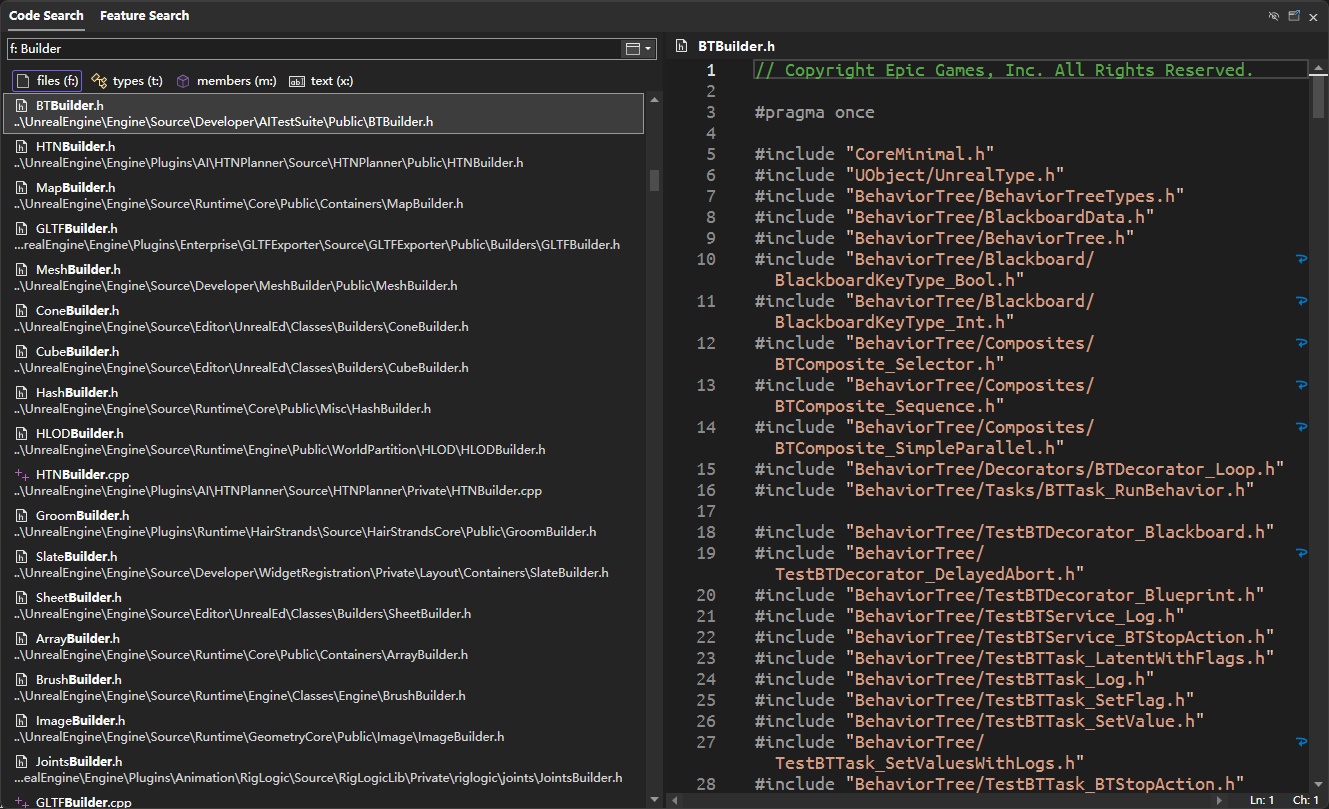
Task: Select the Code Search tab
Action: [x=46, y=16]
